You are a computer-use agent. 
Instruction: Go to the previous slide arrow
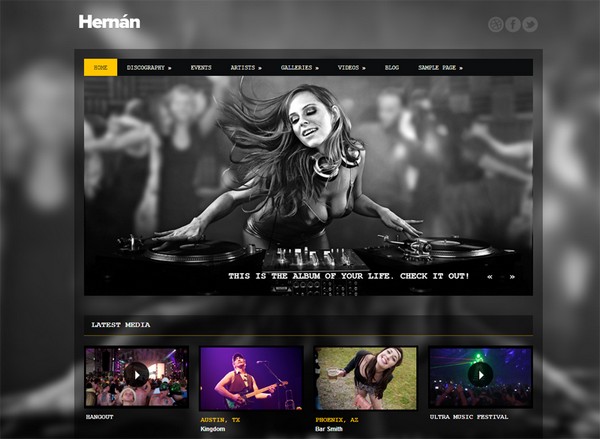pyautogui.click(x=490, y=276)
